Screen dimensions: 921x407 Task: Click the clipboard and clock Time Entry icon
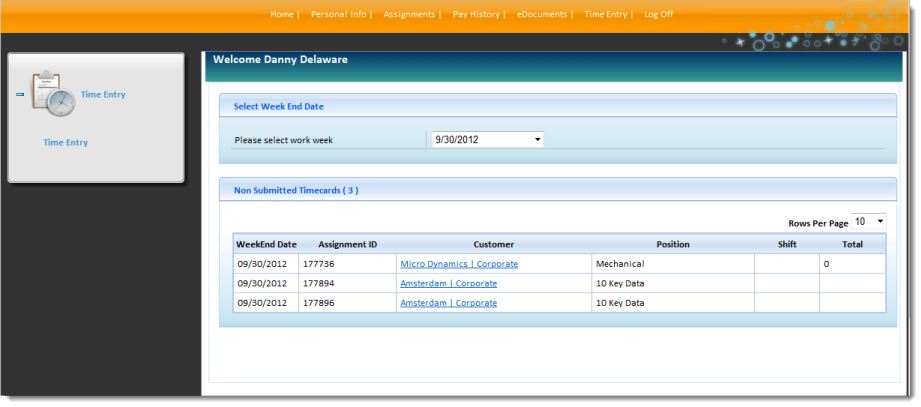pos(52,95)
